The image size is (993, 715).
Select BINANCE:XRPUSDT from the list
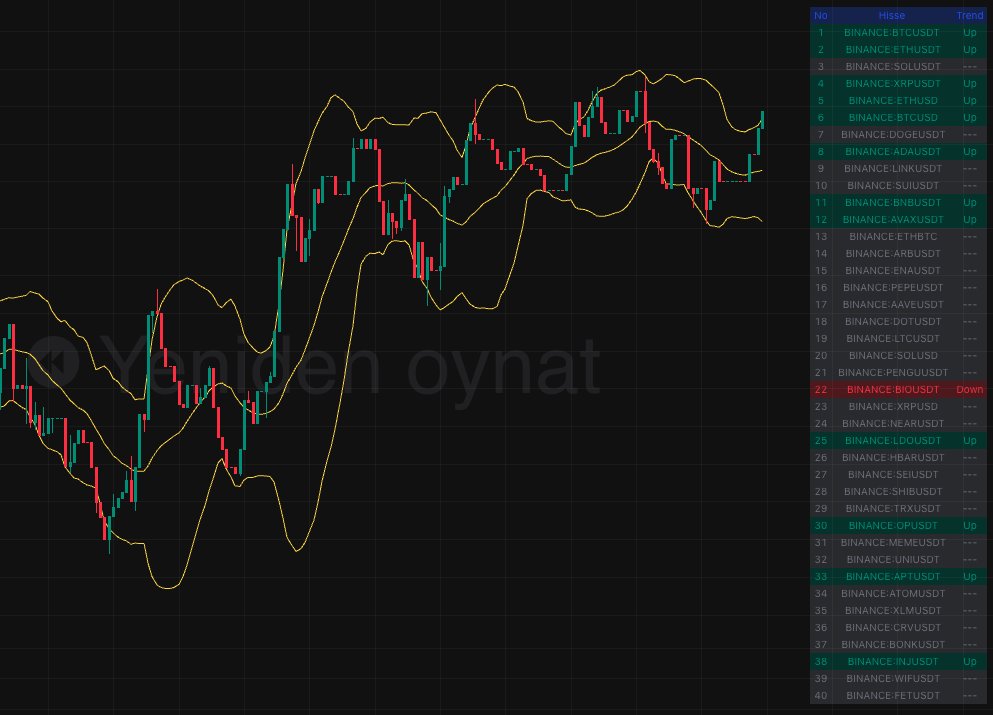(891, 84)
